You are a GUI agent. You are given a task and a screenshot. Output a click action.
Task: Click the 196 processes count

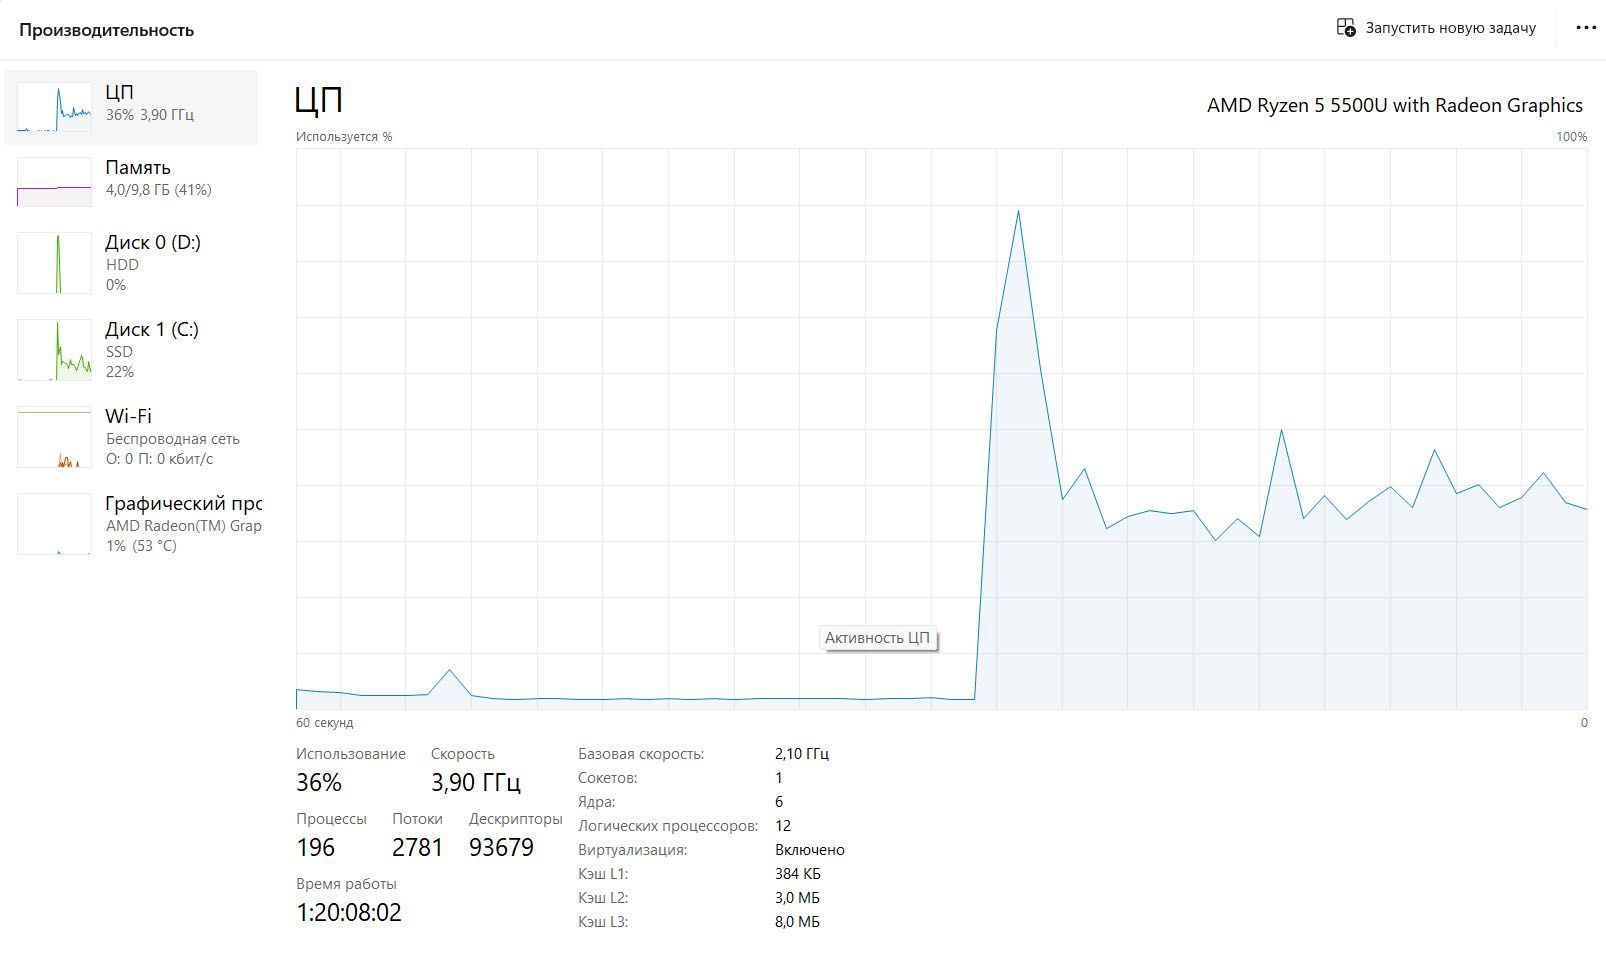[x=316, y=848]
